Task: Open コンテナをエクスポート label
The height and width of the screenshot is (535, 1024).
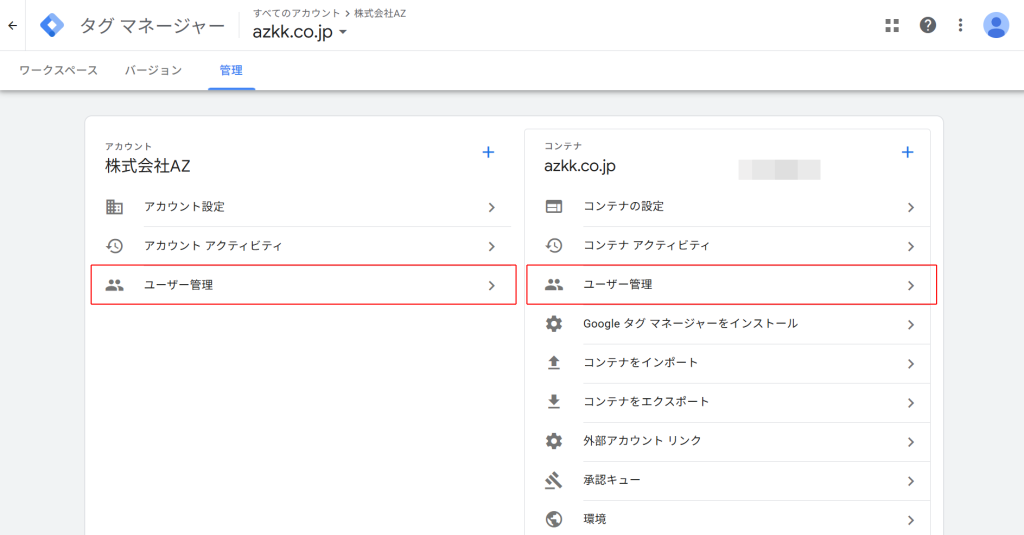Action: pos(646,402)
